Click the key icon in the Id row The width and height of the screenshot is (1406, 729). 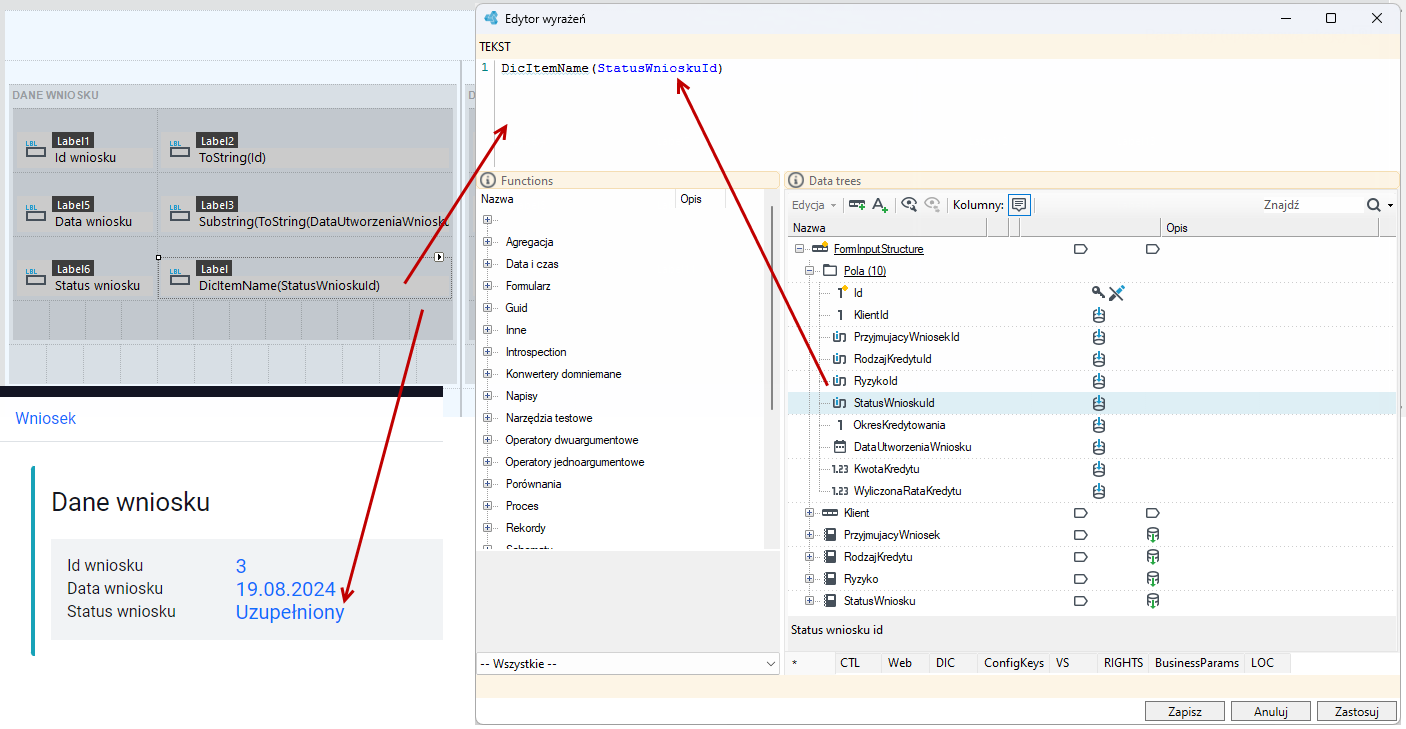[x=1098, y=293]
